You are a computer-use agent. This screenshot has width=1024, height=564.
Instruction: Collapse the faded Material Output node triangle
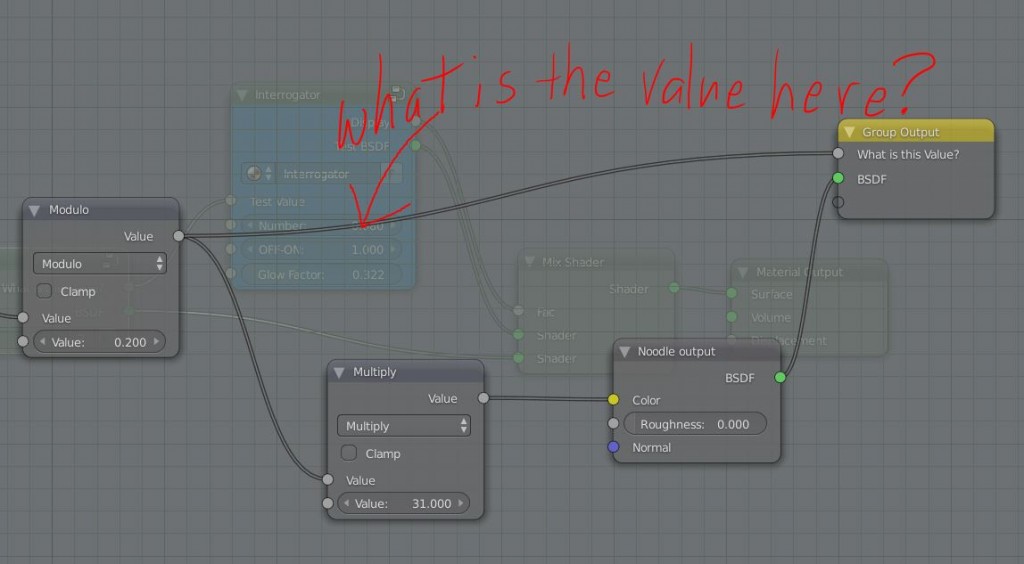[x=743, y=272]
